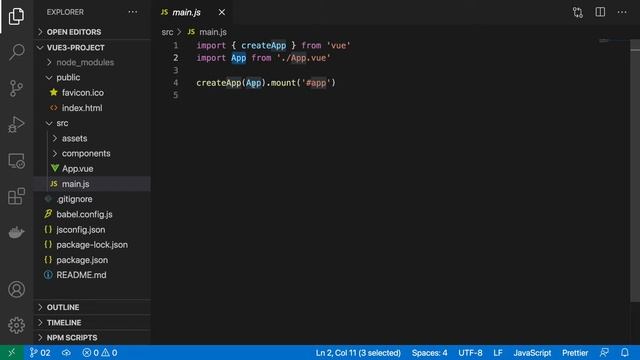Open the Docker view
The height and width of the screenshot is (360, 640).
coord(16,232)
